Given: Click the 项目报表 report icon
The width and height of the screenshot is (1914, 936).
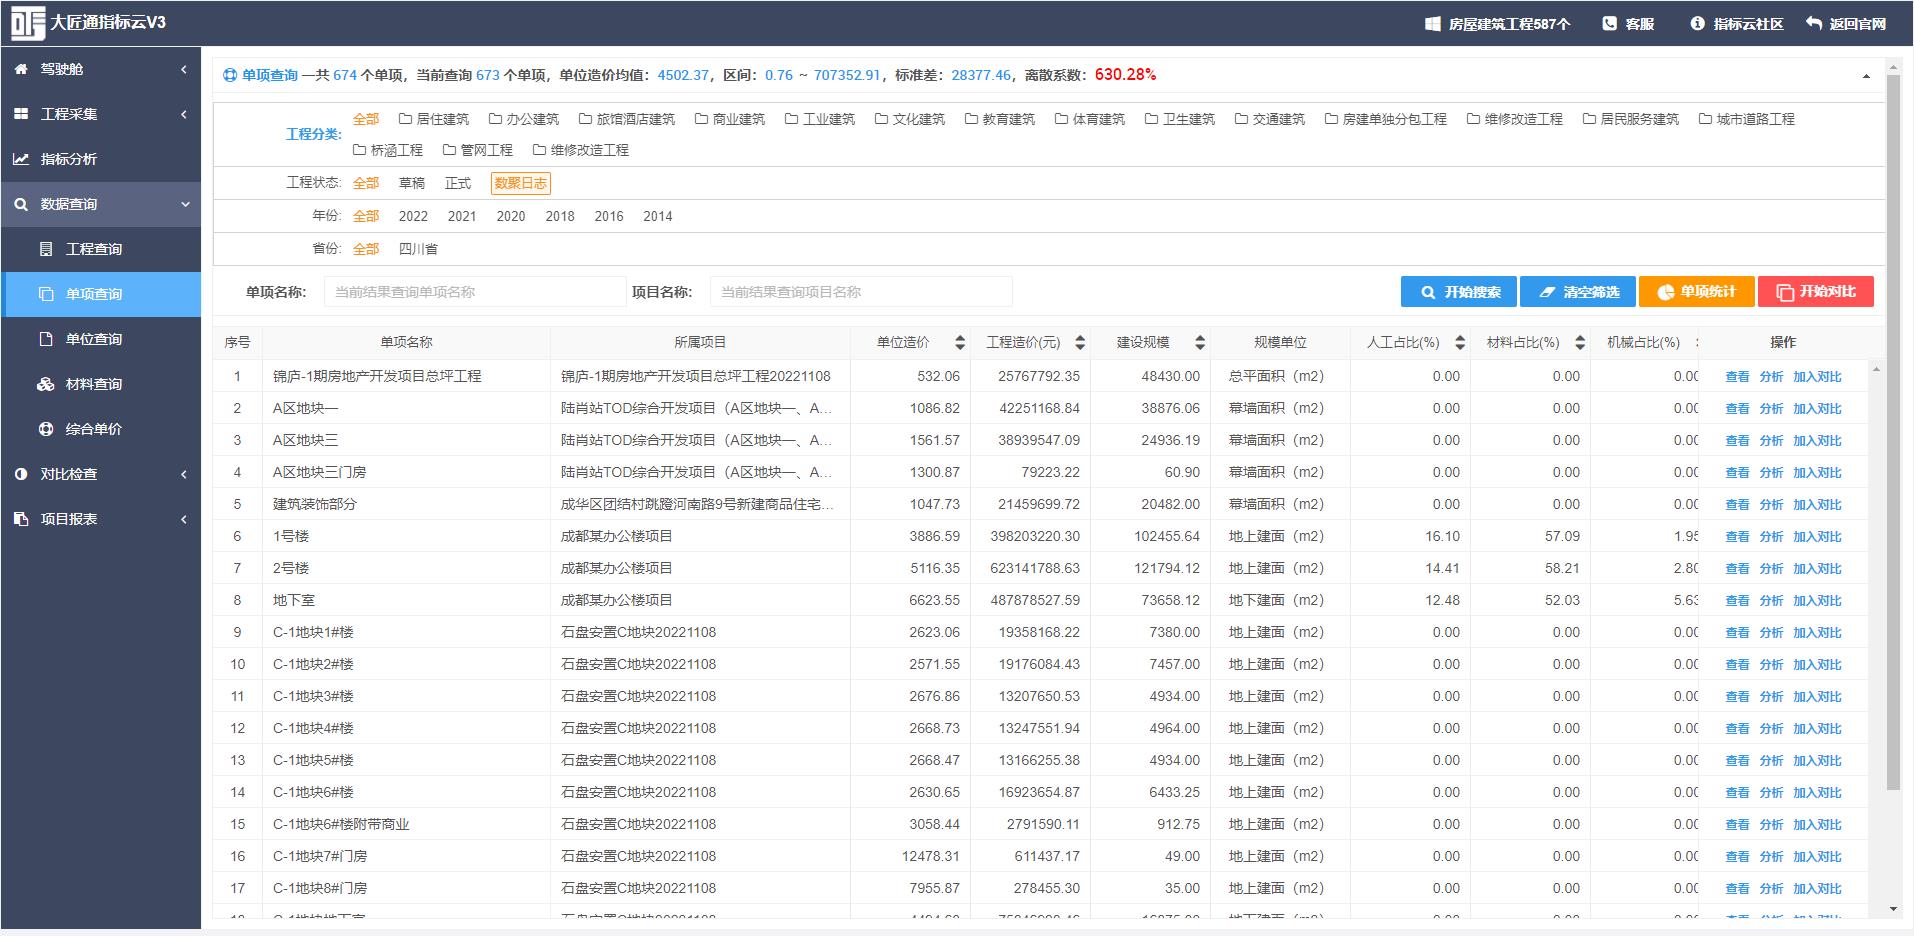Looking at the screenshot, I should [x=21, y=519].
